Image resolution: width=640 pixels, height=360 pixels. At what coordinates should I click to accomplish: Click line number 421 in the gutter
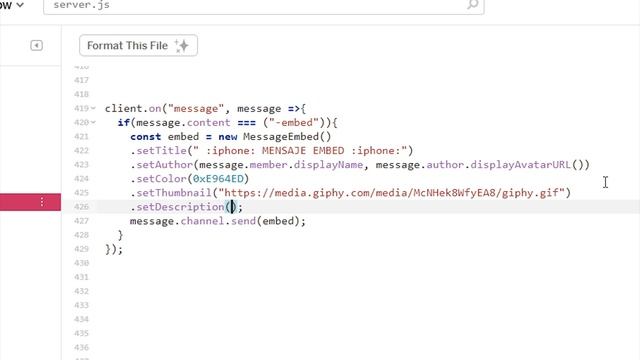[82, 137]
